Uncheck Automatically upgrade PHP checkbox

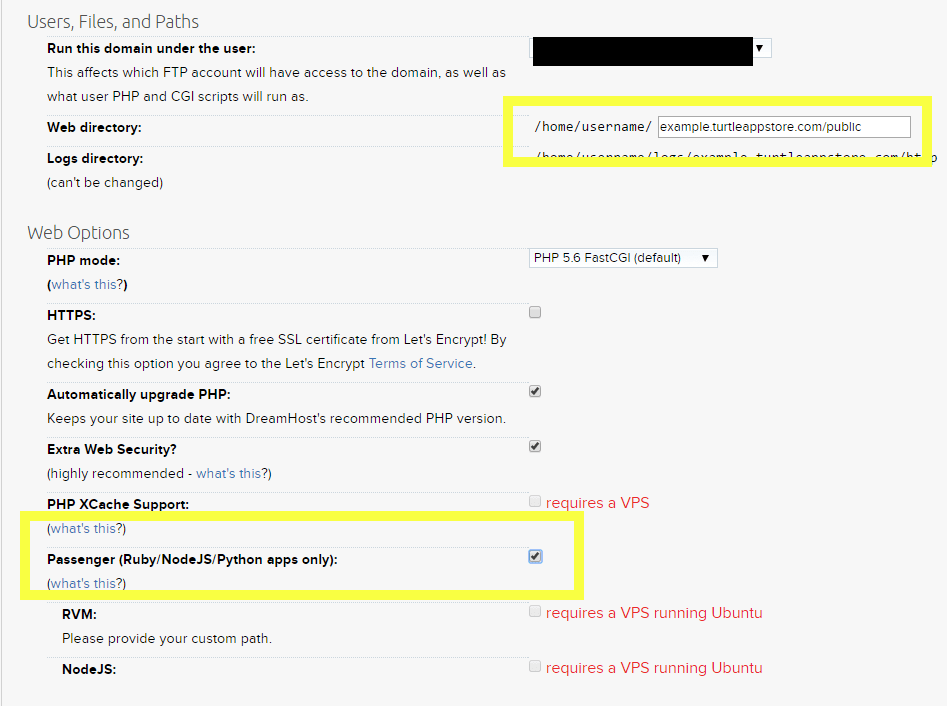pos(534,391)
